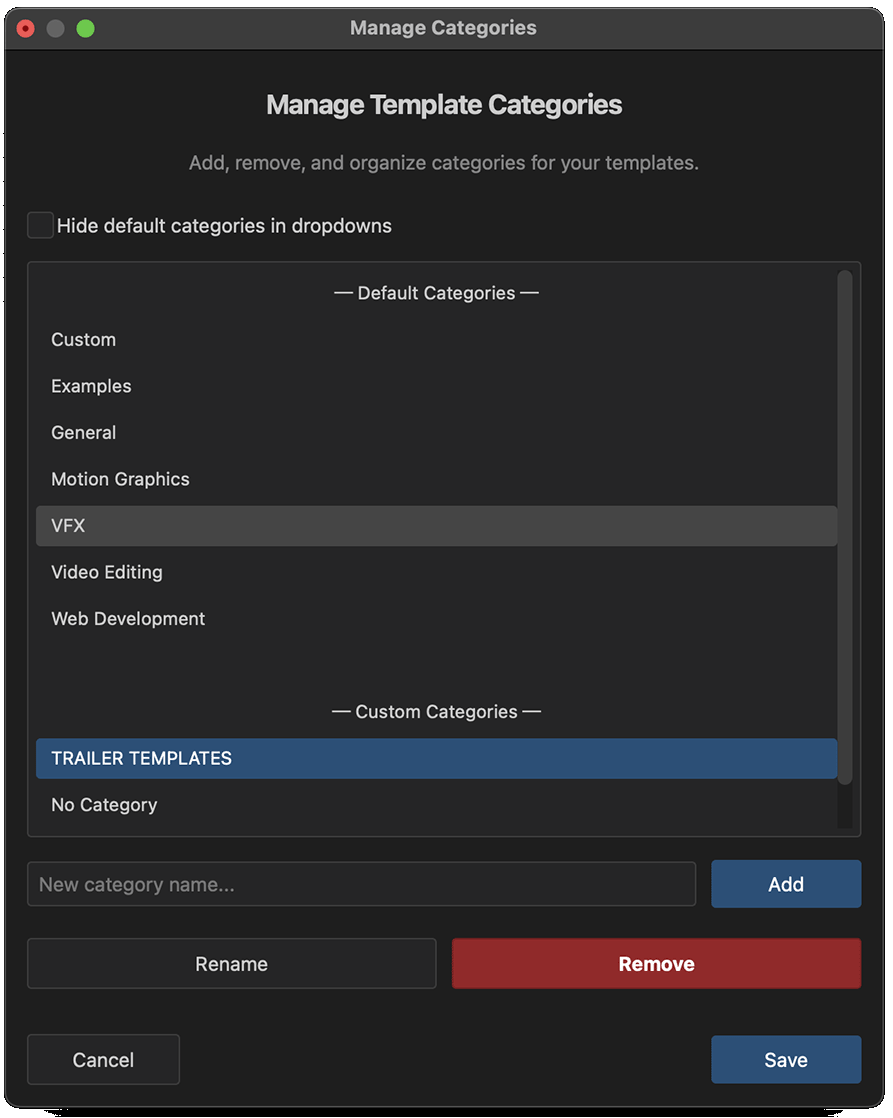This screenshot has width=893, height=1118.
Task: Focus the New category name field
Action: (x=361, y=885)
